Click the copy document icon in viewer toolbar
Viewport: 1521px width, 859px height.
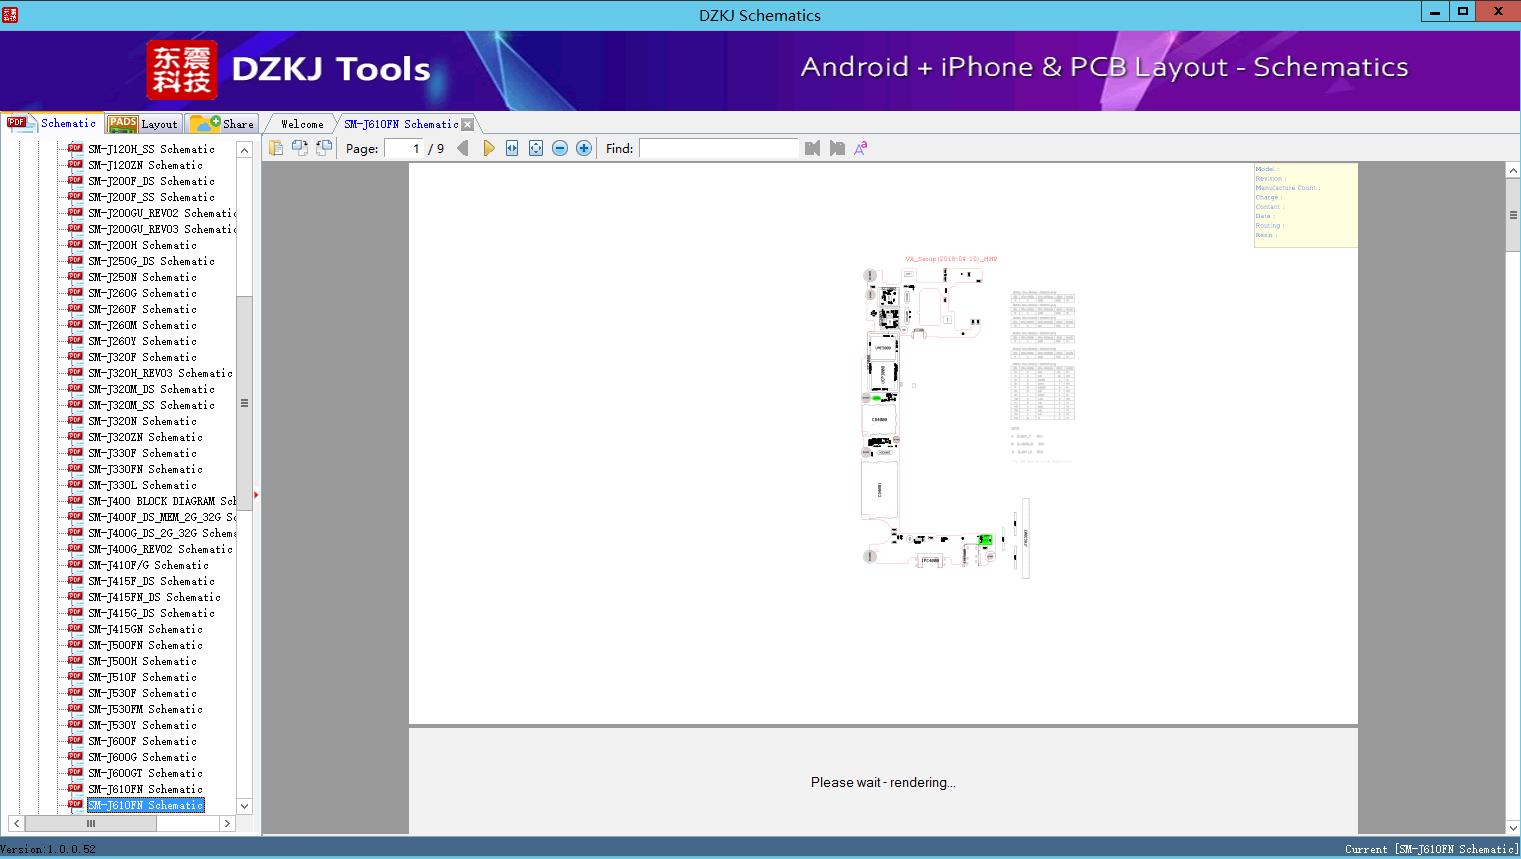(x=275, y=148)
